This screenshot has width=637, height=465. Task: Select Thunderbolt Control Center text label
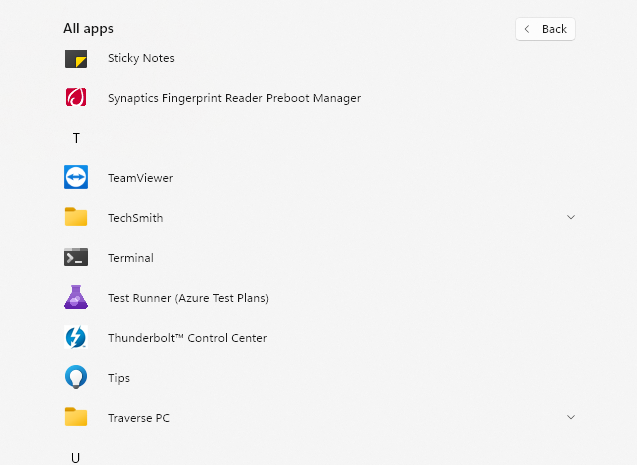(x=188, y=338)
